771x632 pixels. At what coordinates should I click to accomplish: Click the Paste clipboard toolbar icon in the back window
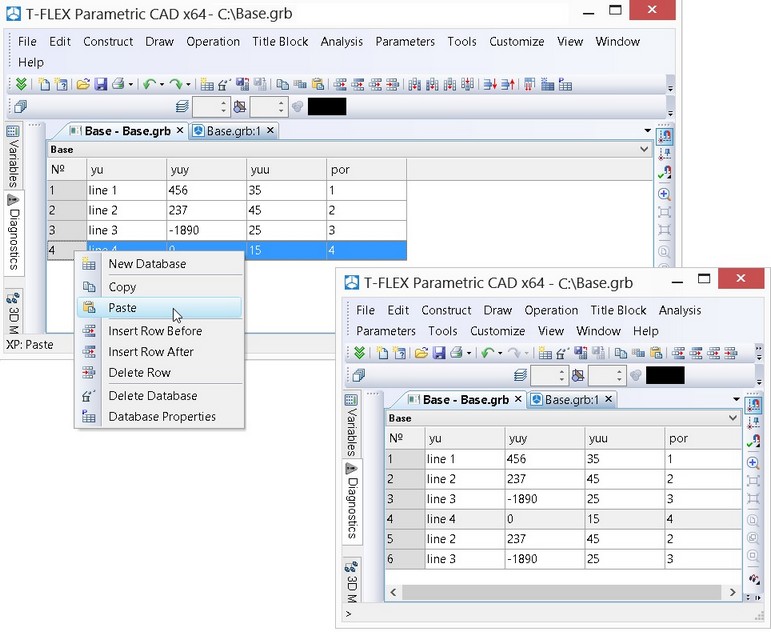coord(318,85)
